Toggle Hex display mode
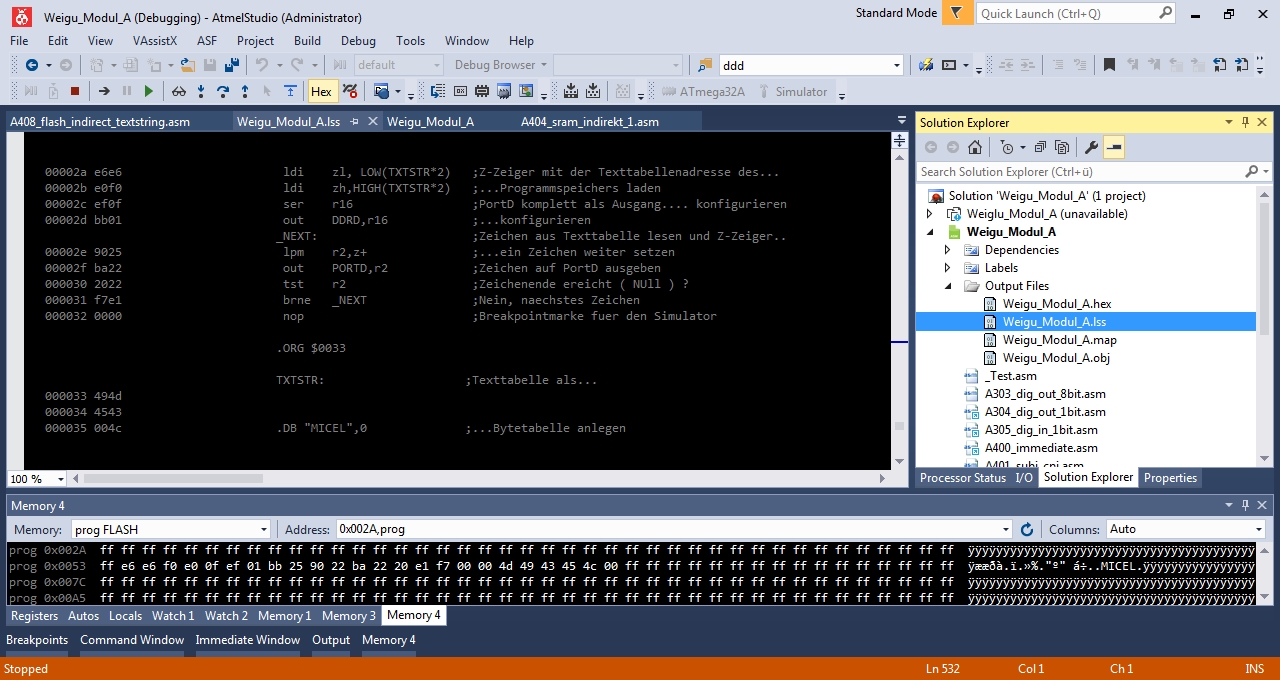Viewport: 1280px width, 680px height. pos(321,91)
